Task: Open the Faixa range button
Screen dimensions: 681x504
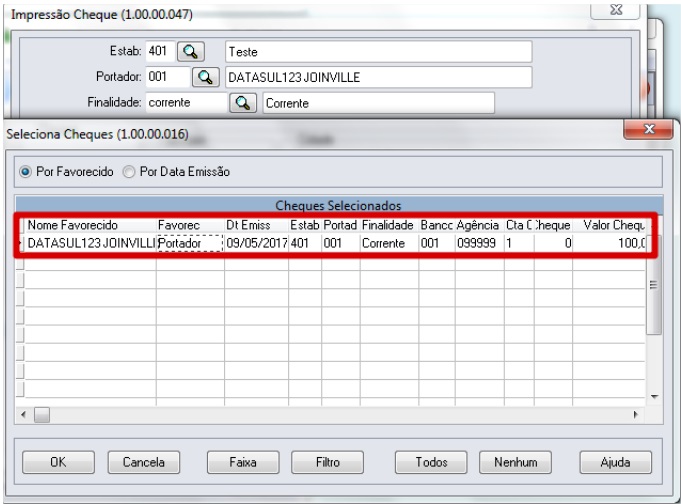Action: click(243, 462)
